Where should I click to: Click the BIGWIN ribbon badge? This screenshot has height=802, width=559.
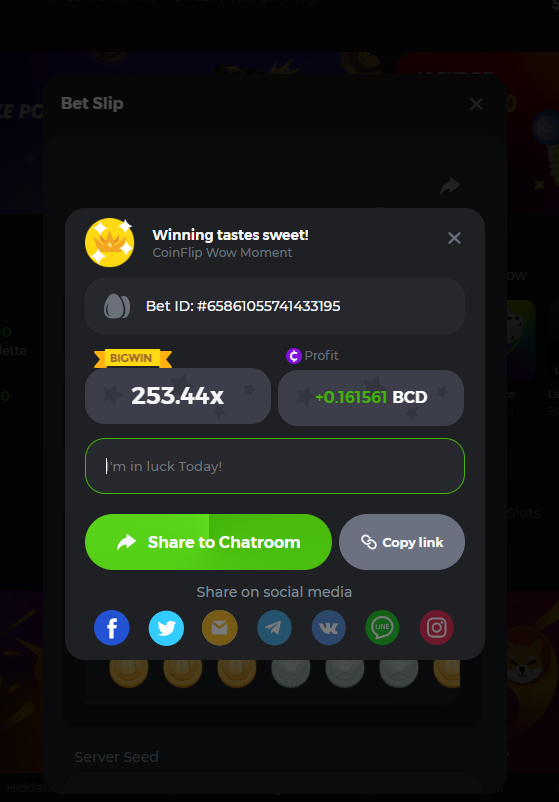pos(132,358)
